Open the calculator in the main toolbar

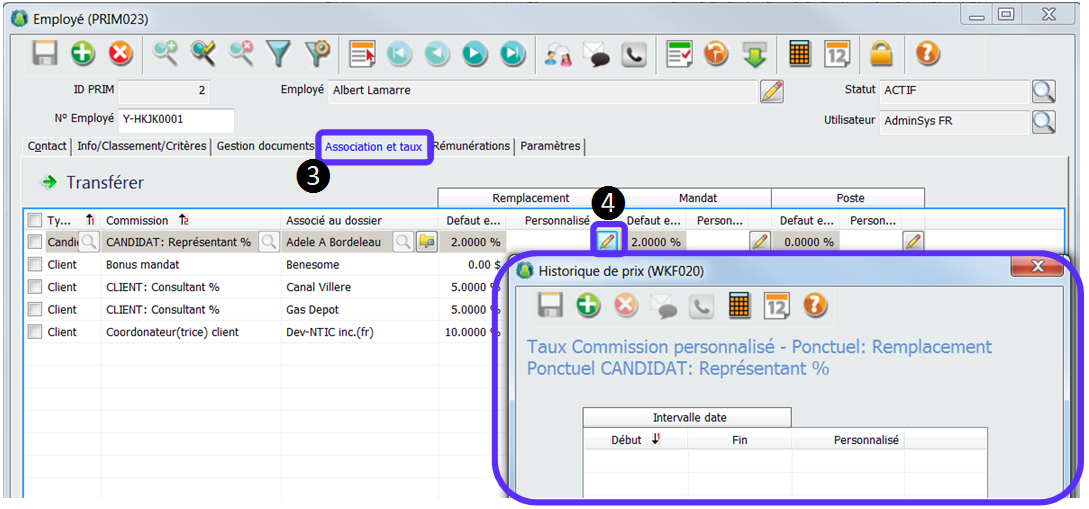click(799, 54)
